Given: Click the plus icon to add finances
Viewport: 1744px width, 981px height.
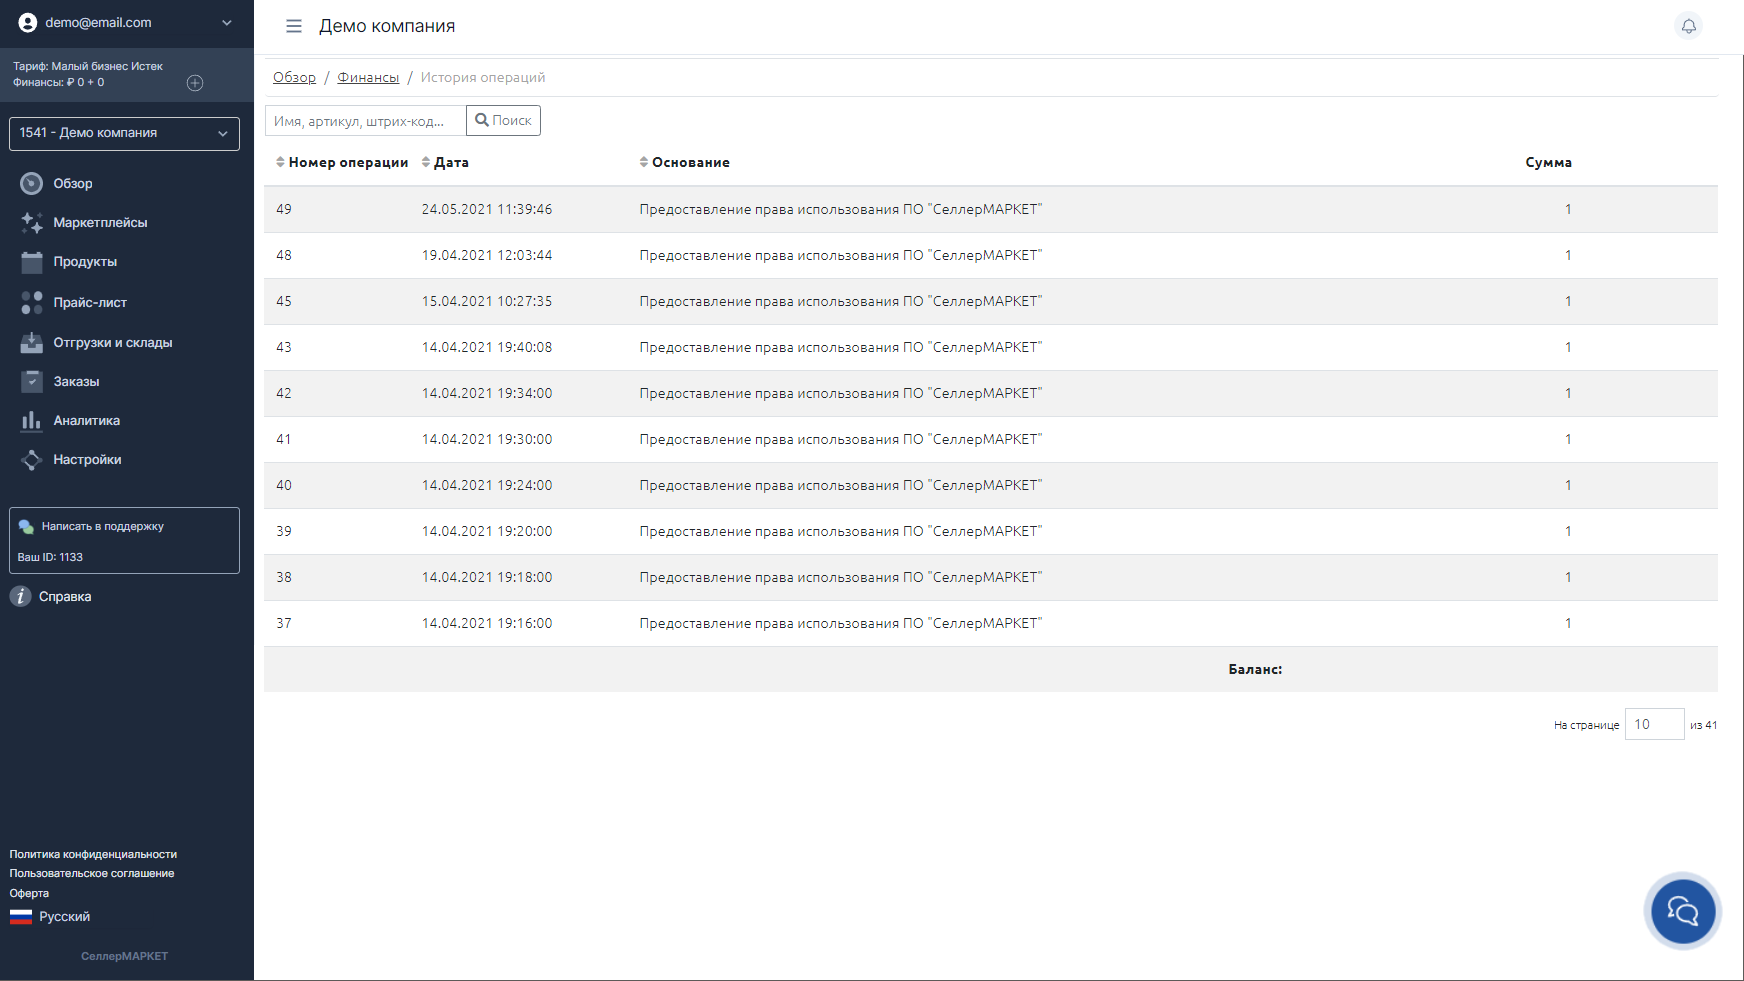Looking at the screenshot, I should coord(195,83).
